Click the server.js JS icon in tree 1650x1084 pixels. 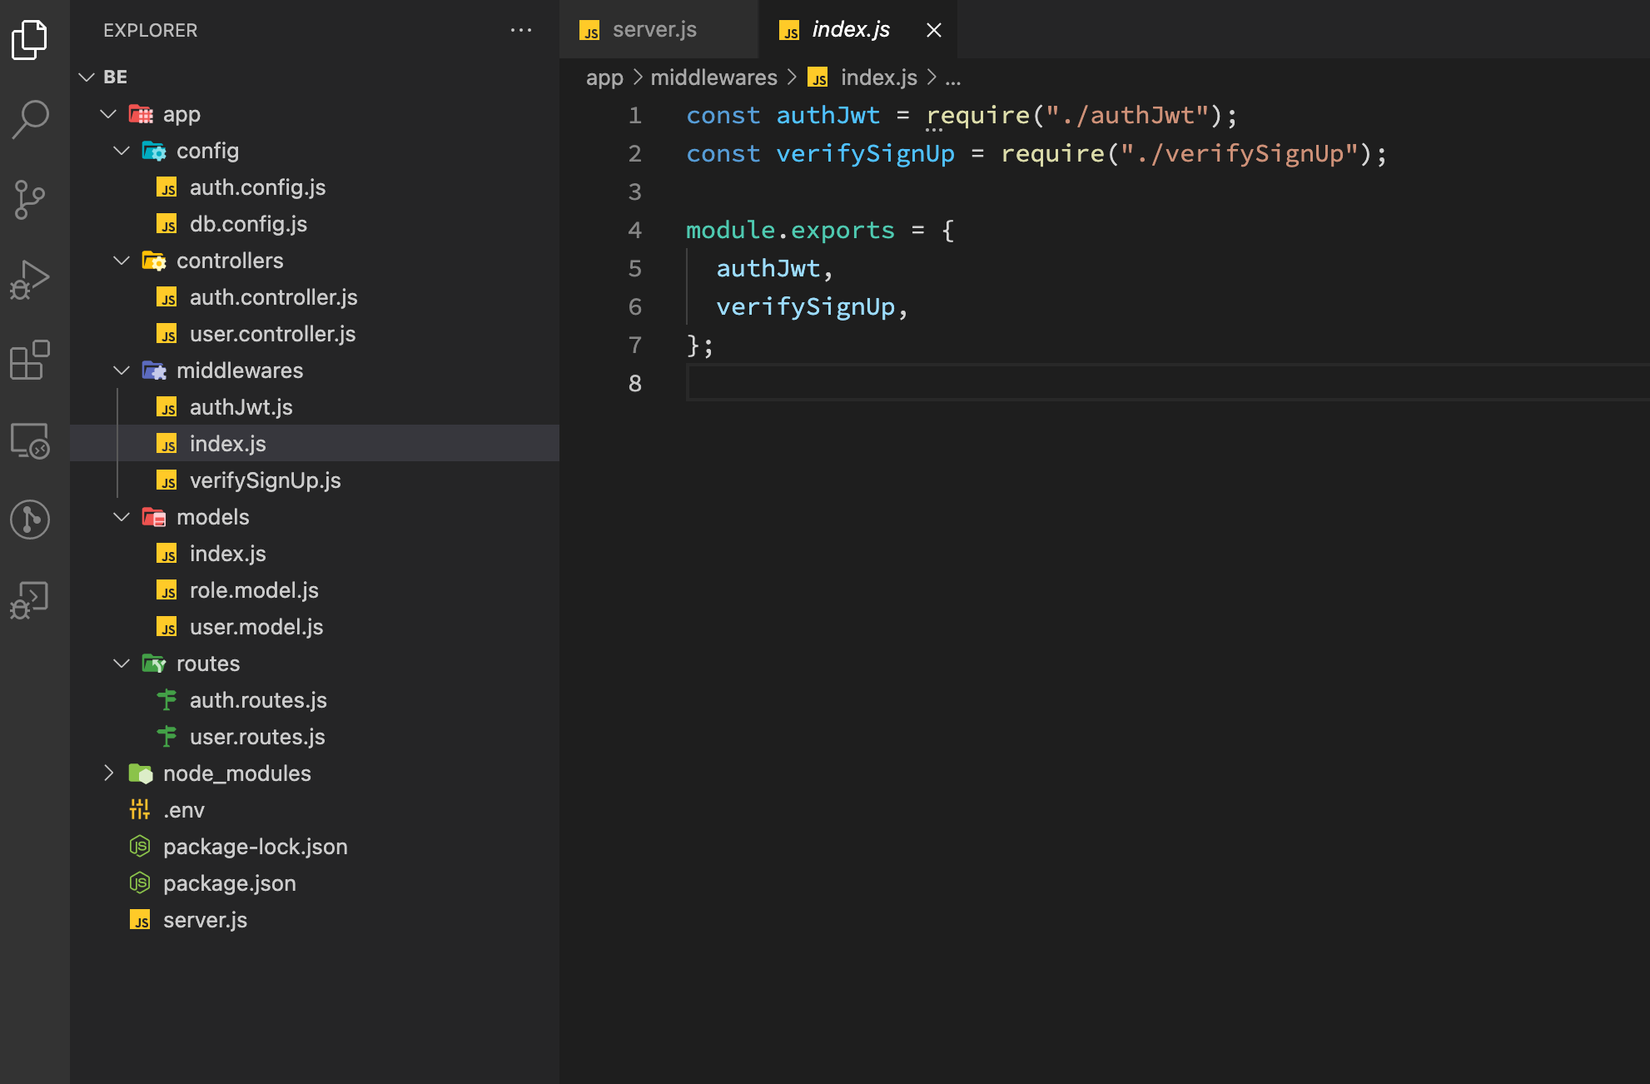point(140,920)
